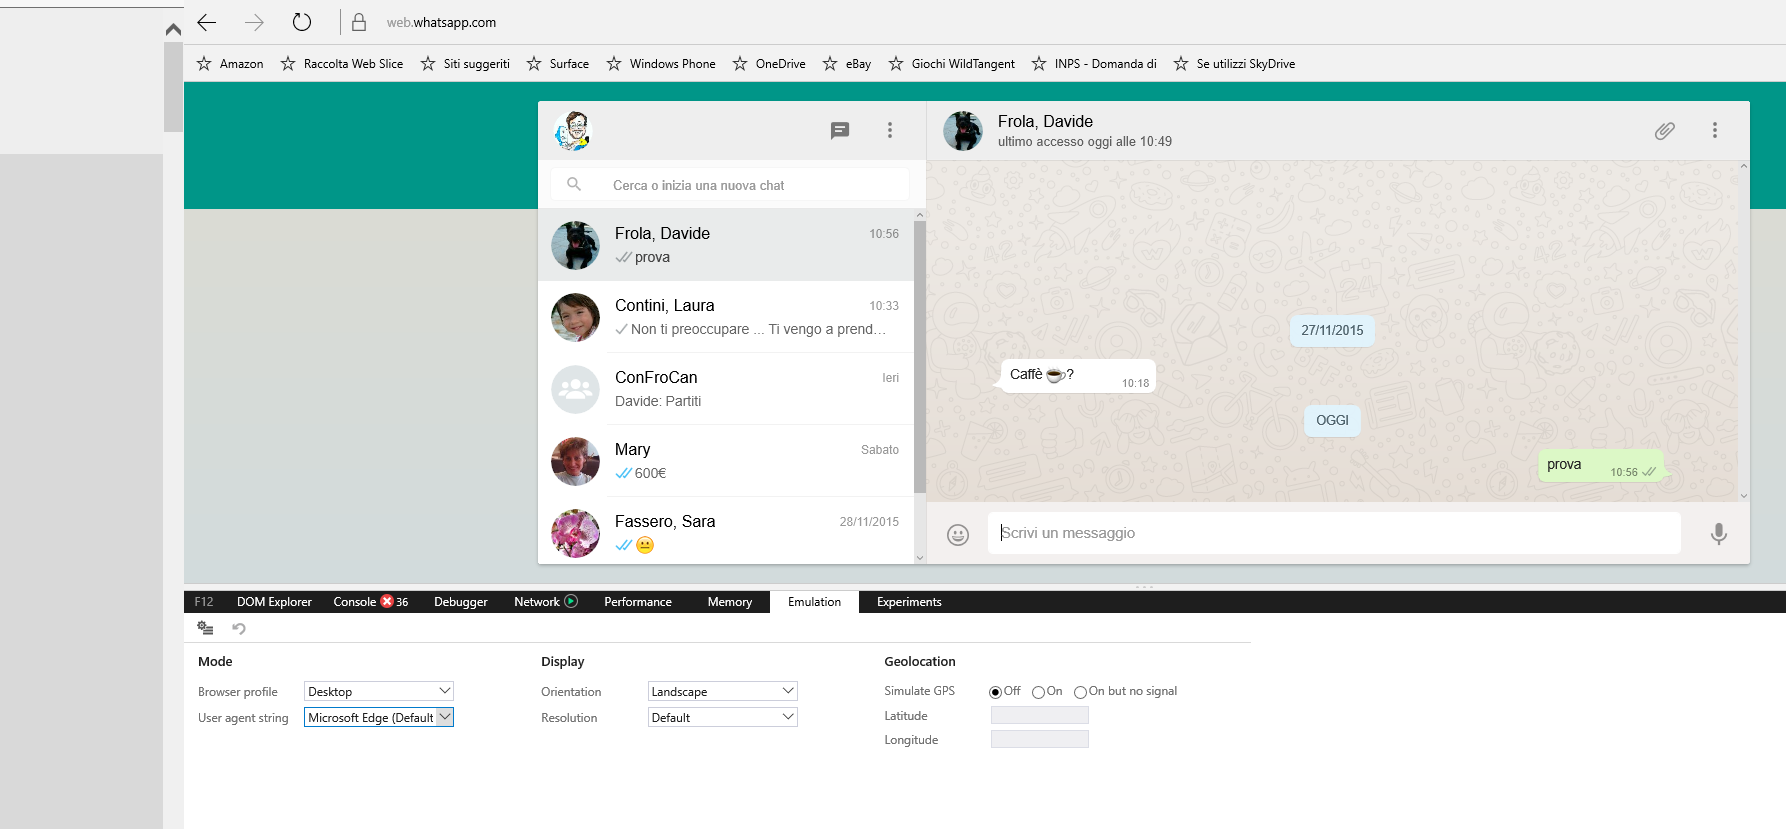Click the attach paperclip icon
The image size is (1786, 829).
pos(1664,130)
